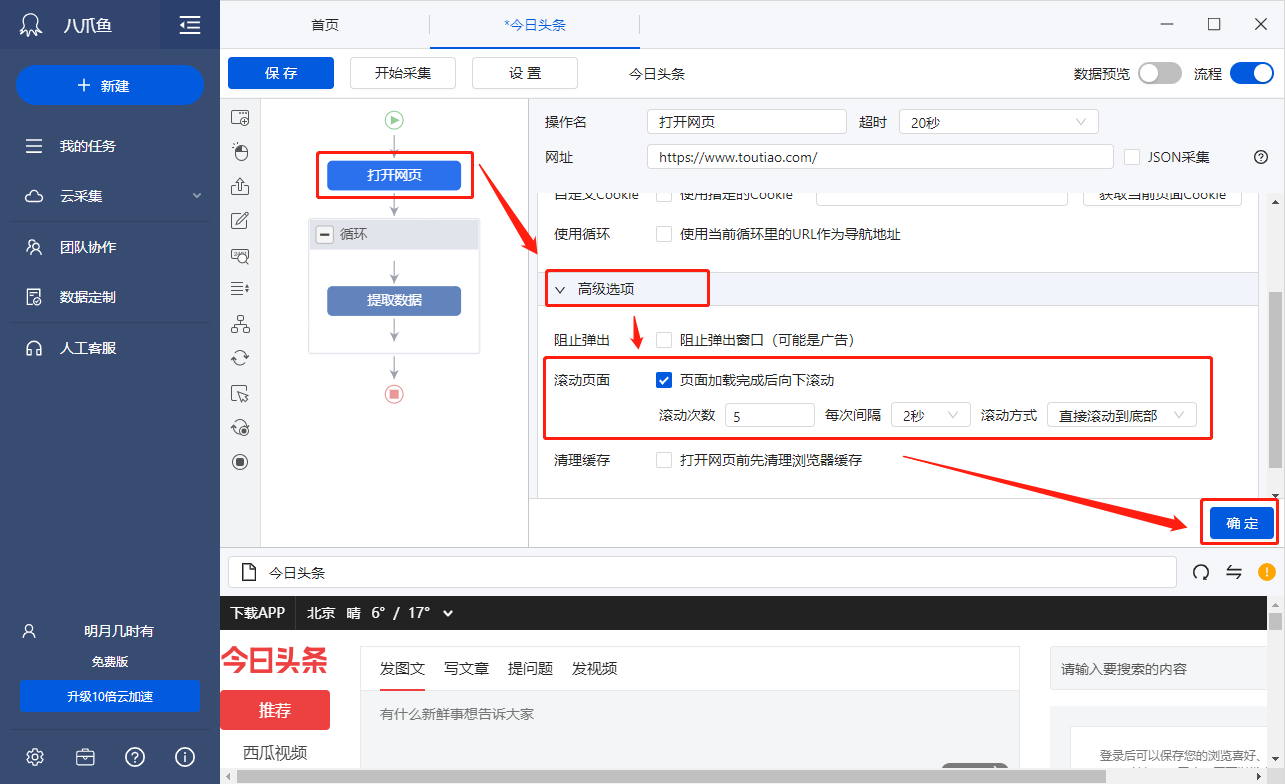The height and width of the screenshot is (784, 1285).
Task: Open the help question-mark icon in sidebar
Action: click(x=135, y=757)
